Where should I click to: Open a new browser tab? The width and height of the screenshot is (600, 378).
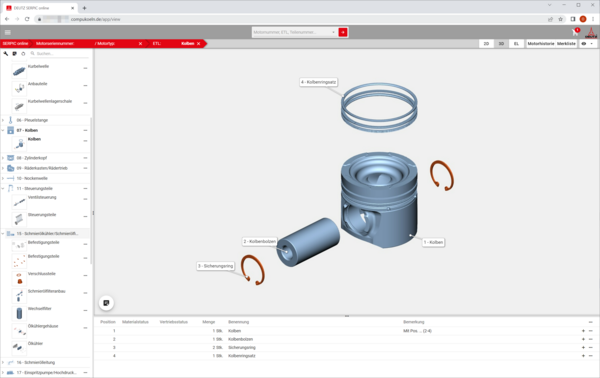click(85, 8)
